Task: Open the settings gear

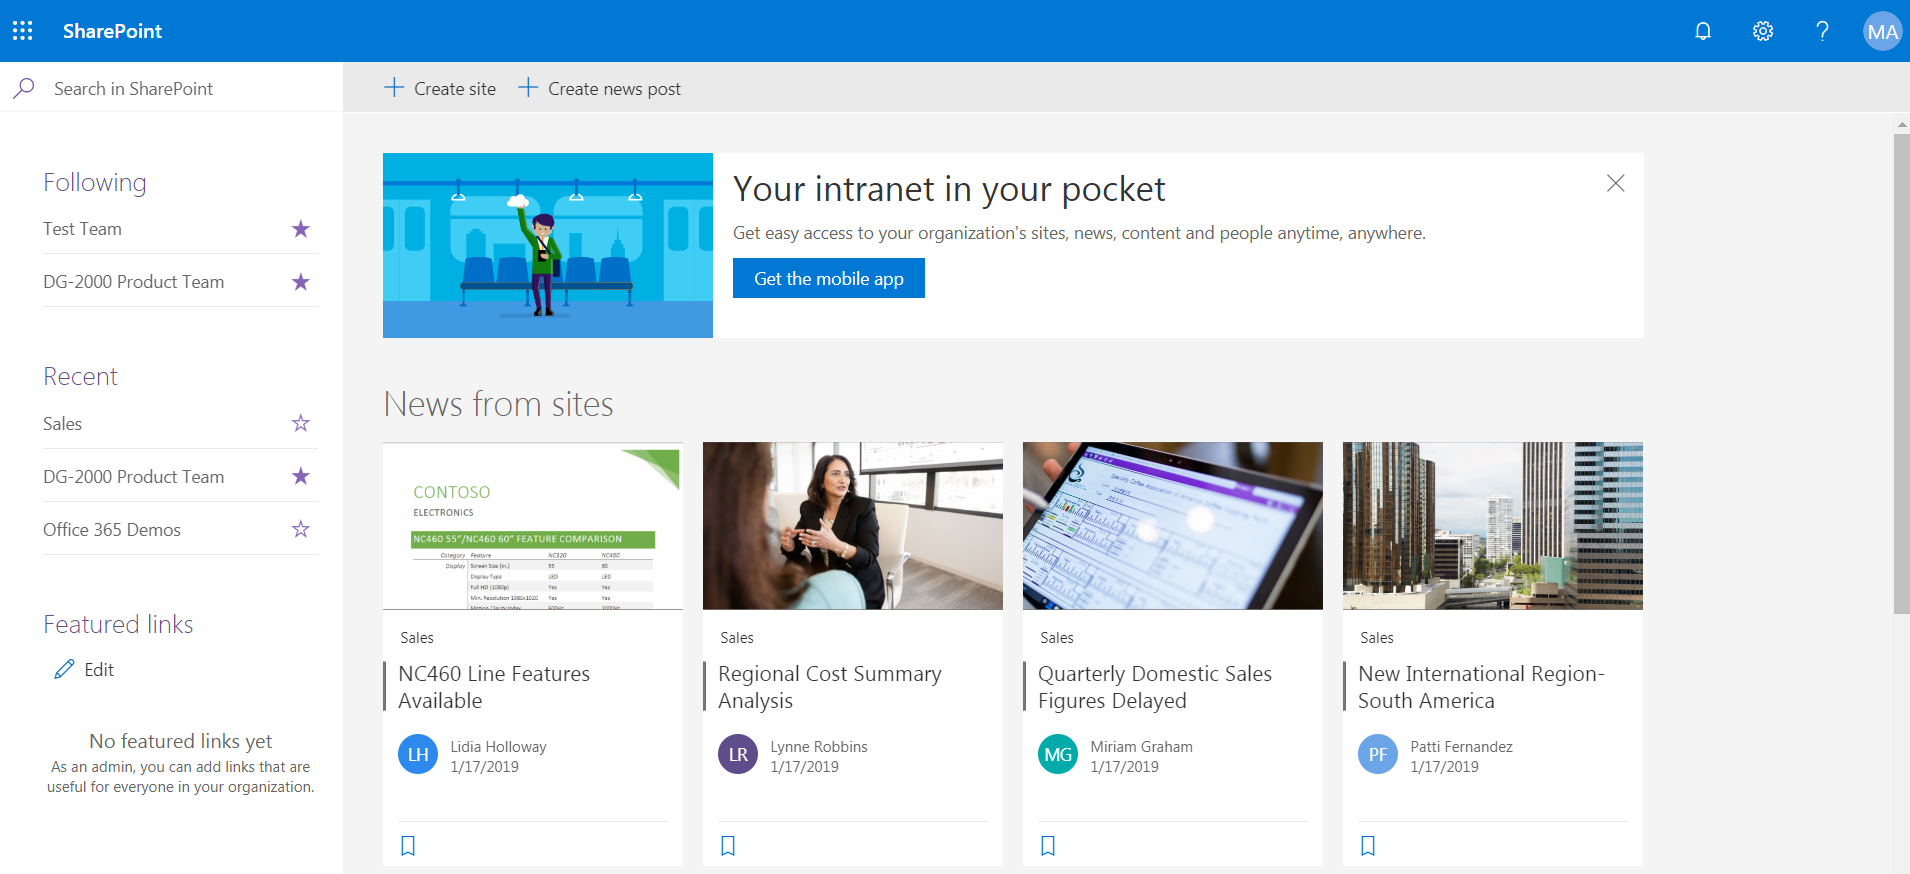Action: pyautogui.click(x=1763, y=31)
